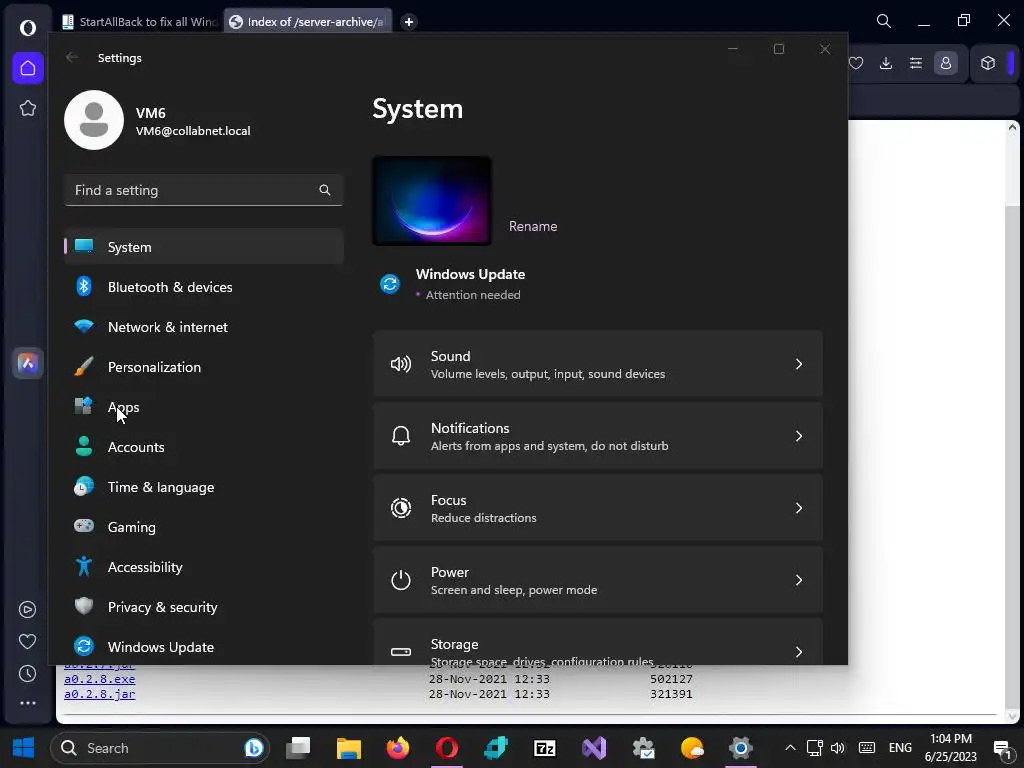Click the desktop wallpaper thumbnail
This screenshot has width=1024, height=768.
[x=432, y=201]
